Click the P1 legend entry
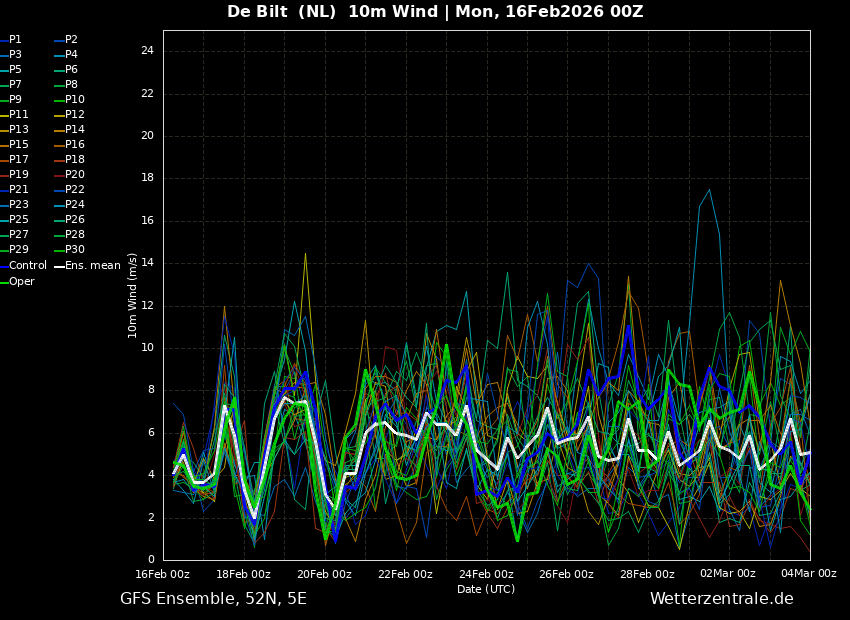Viewport: 850px width, 620px height. point(15,40)
